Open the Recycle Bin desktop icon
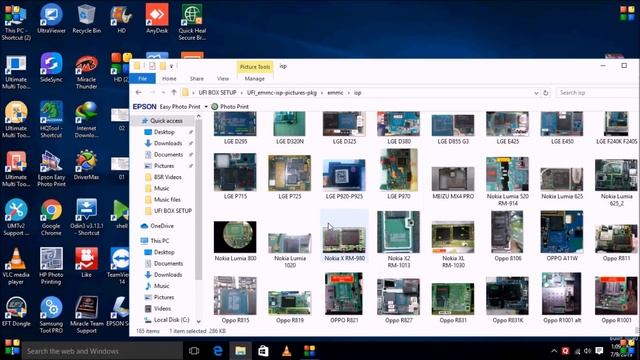This screenshot has width=640, height=360. point(86,19)
